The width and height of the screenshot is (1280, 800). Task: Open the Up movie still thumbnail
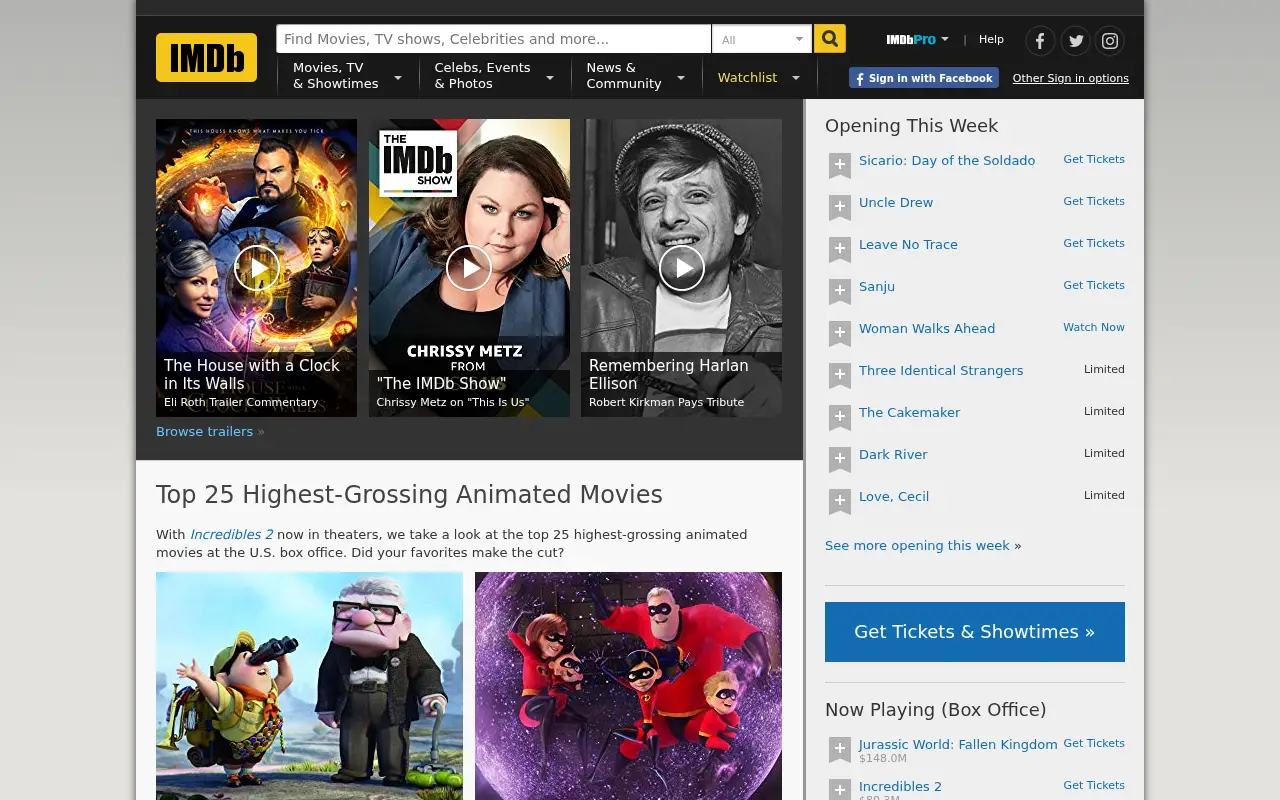click(309, 686)
